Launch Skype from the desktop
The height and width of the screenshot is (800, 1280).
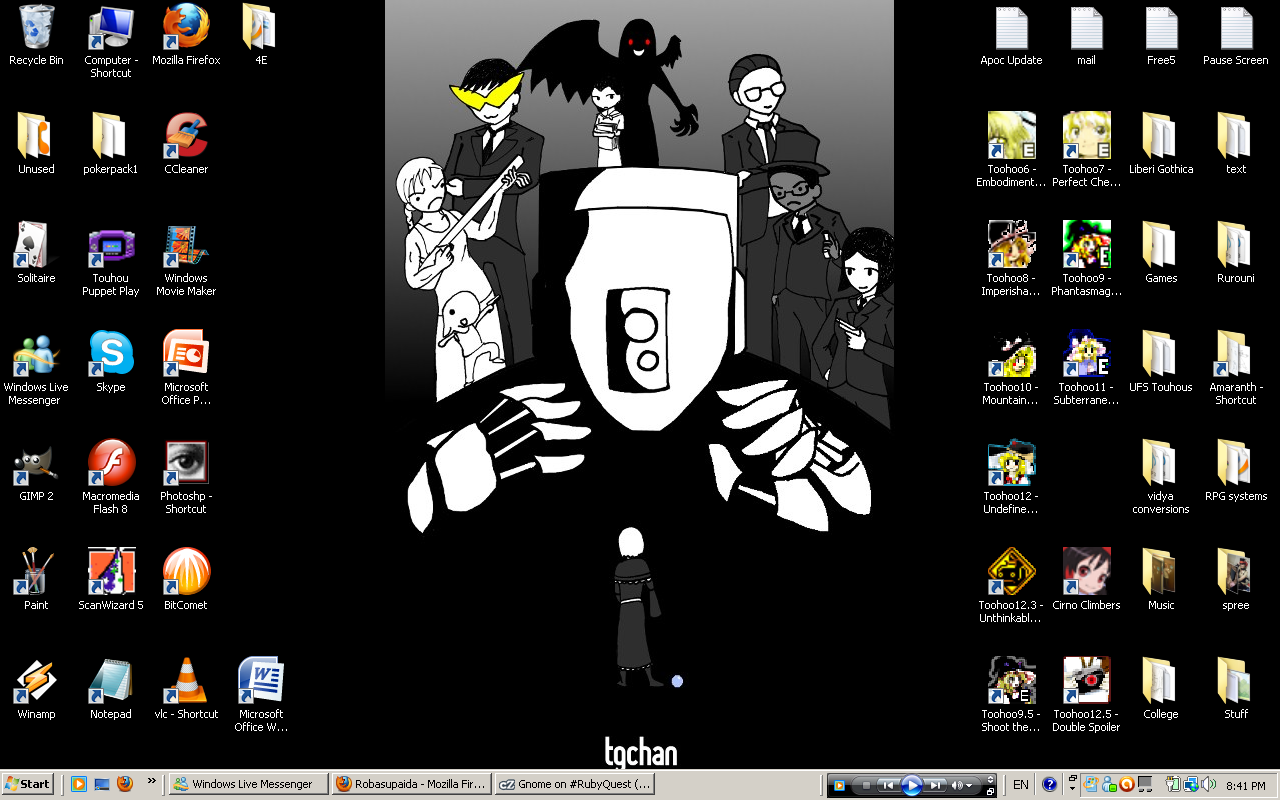click(x=111, y=354)
